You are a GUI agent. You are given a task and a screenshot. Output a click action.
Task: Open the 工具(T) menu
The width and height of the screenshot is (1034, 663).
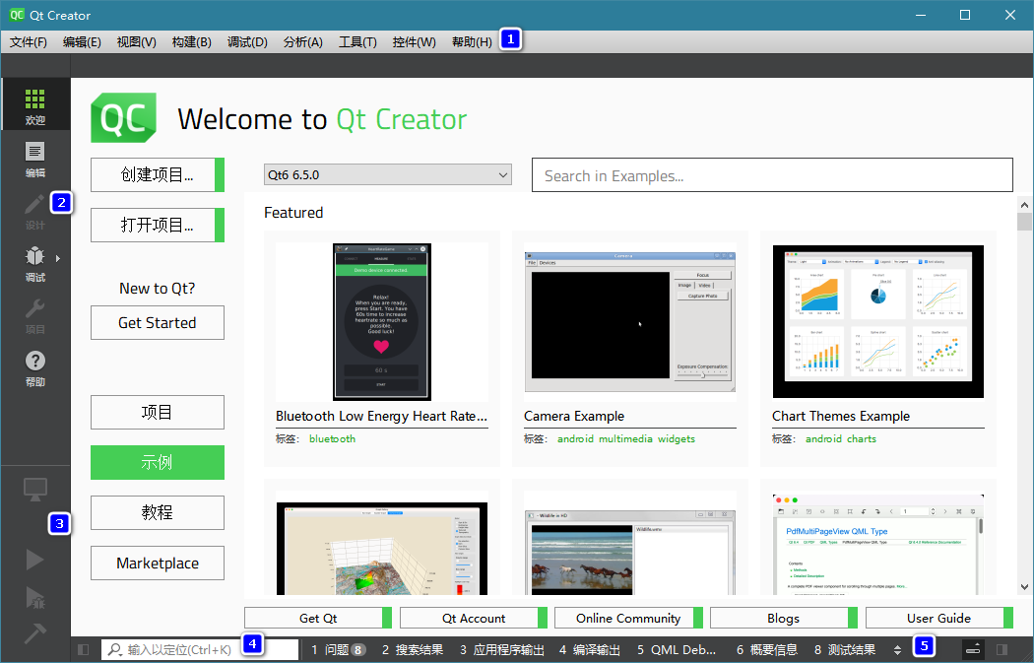357,42
